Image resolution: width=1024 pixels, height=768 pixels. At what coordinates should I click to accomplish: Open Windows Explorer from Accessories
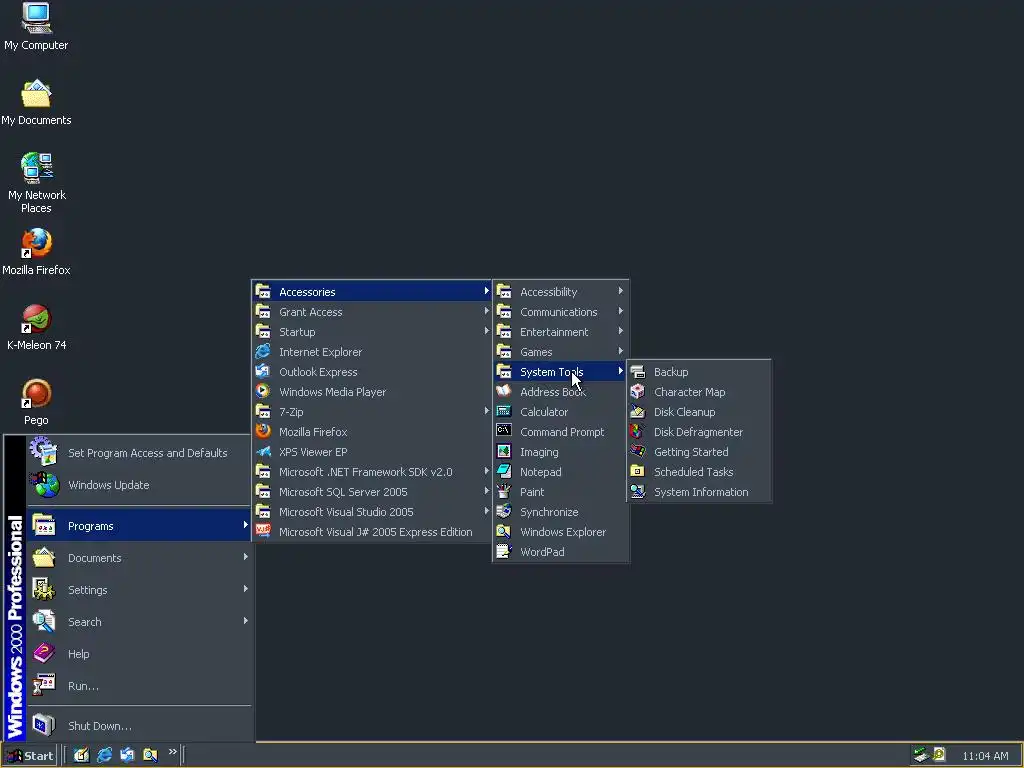tap(560, 532)
